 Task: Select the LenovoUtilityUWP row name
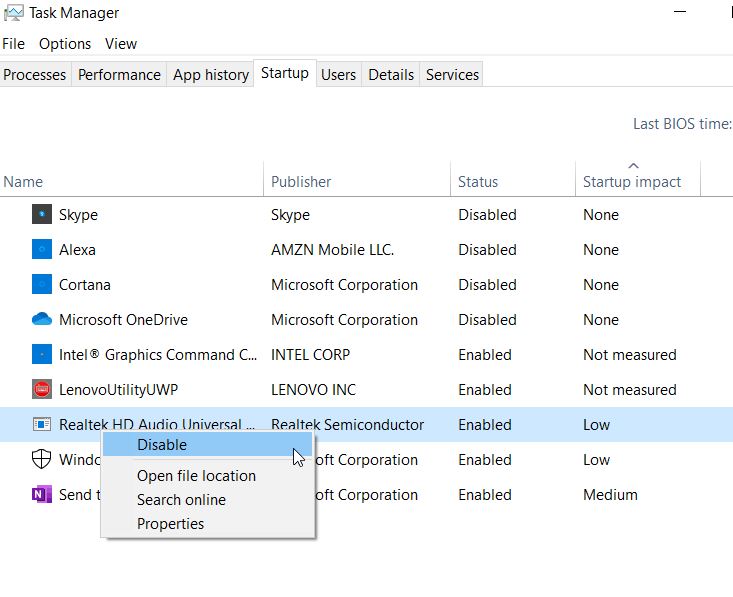click(x=118, y=390)
